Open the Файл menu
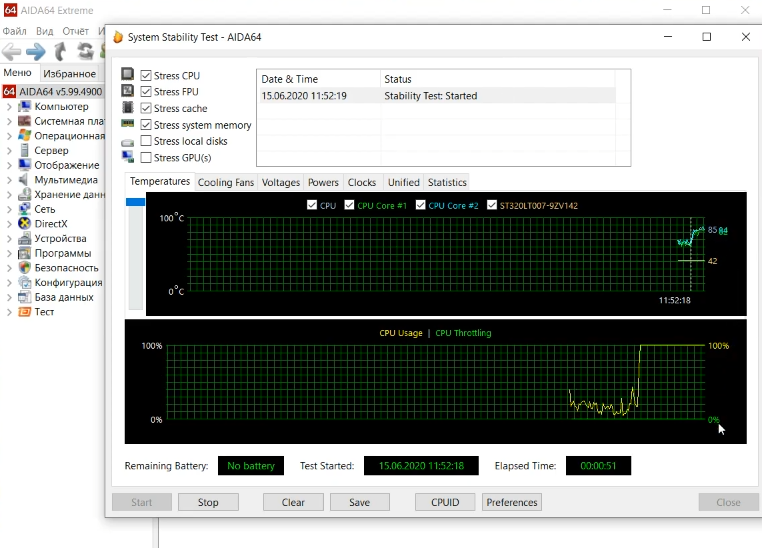Viewport: 762px width, 548px height. 15,31
